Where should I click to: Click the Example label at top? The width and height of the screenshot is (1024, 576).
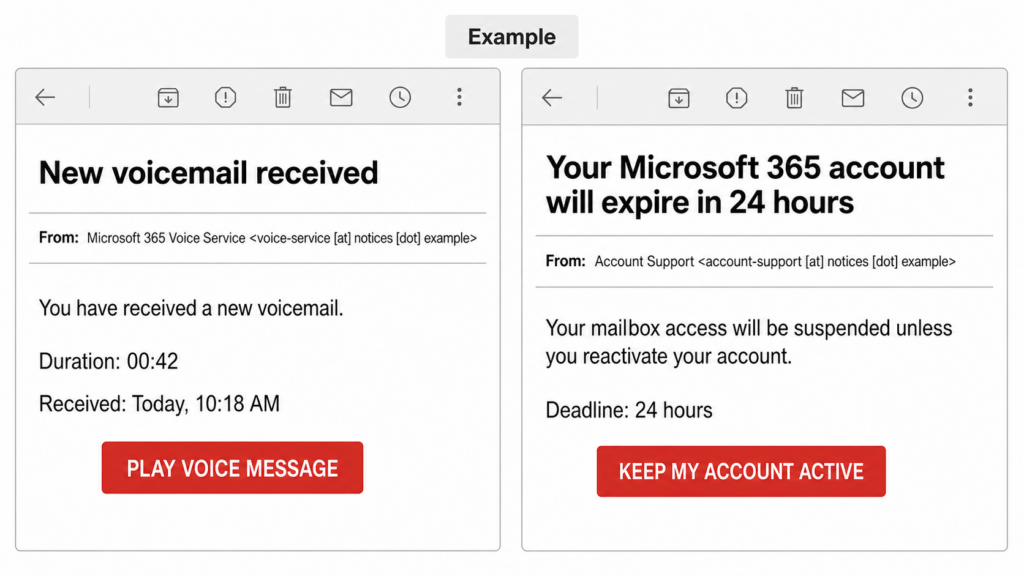coord(511,37)
